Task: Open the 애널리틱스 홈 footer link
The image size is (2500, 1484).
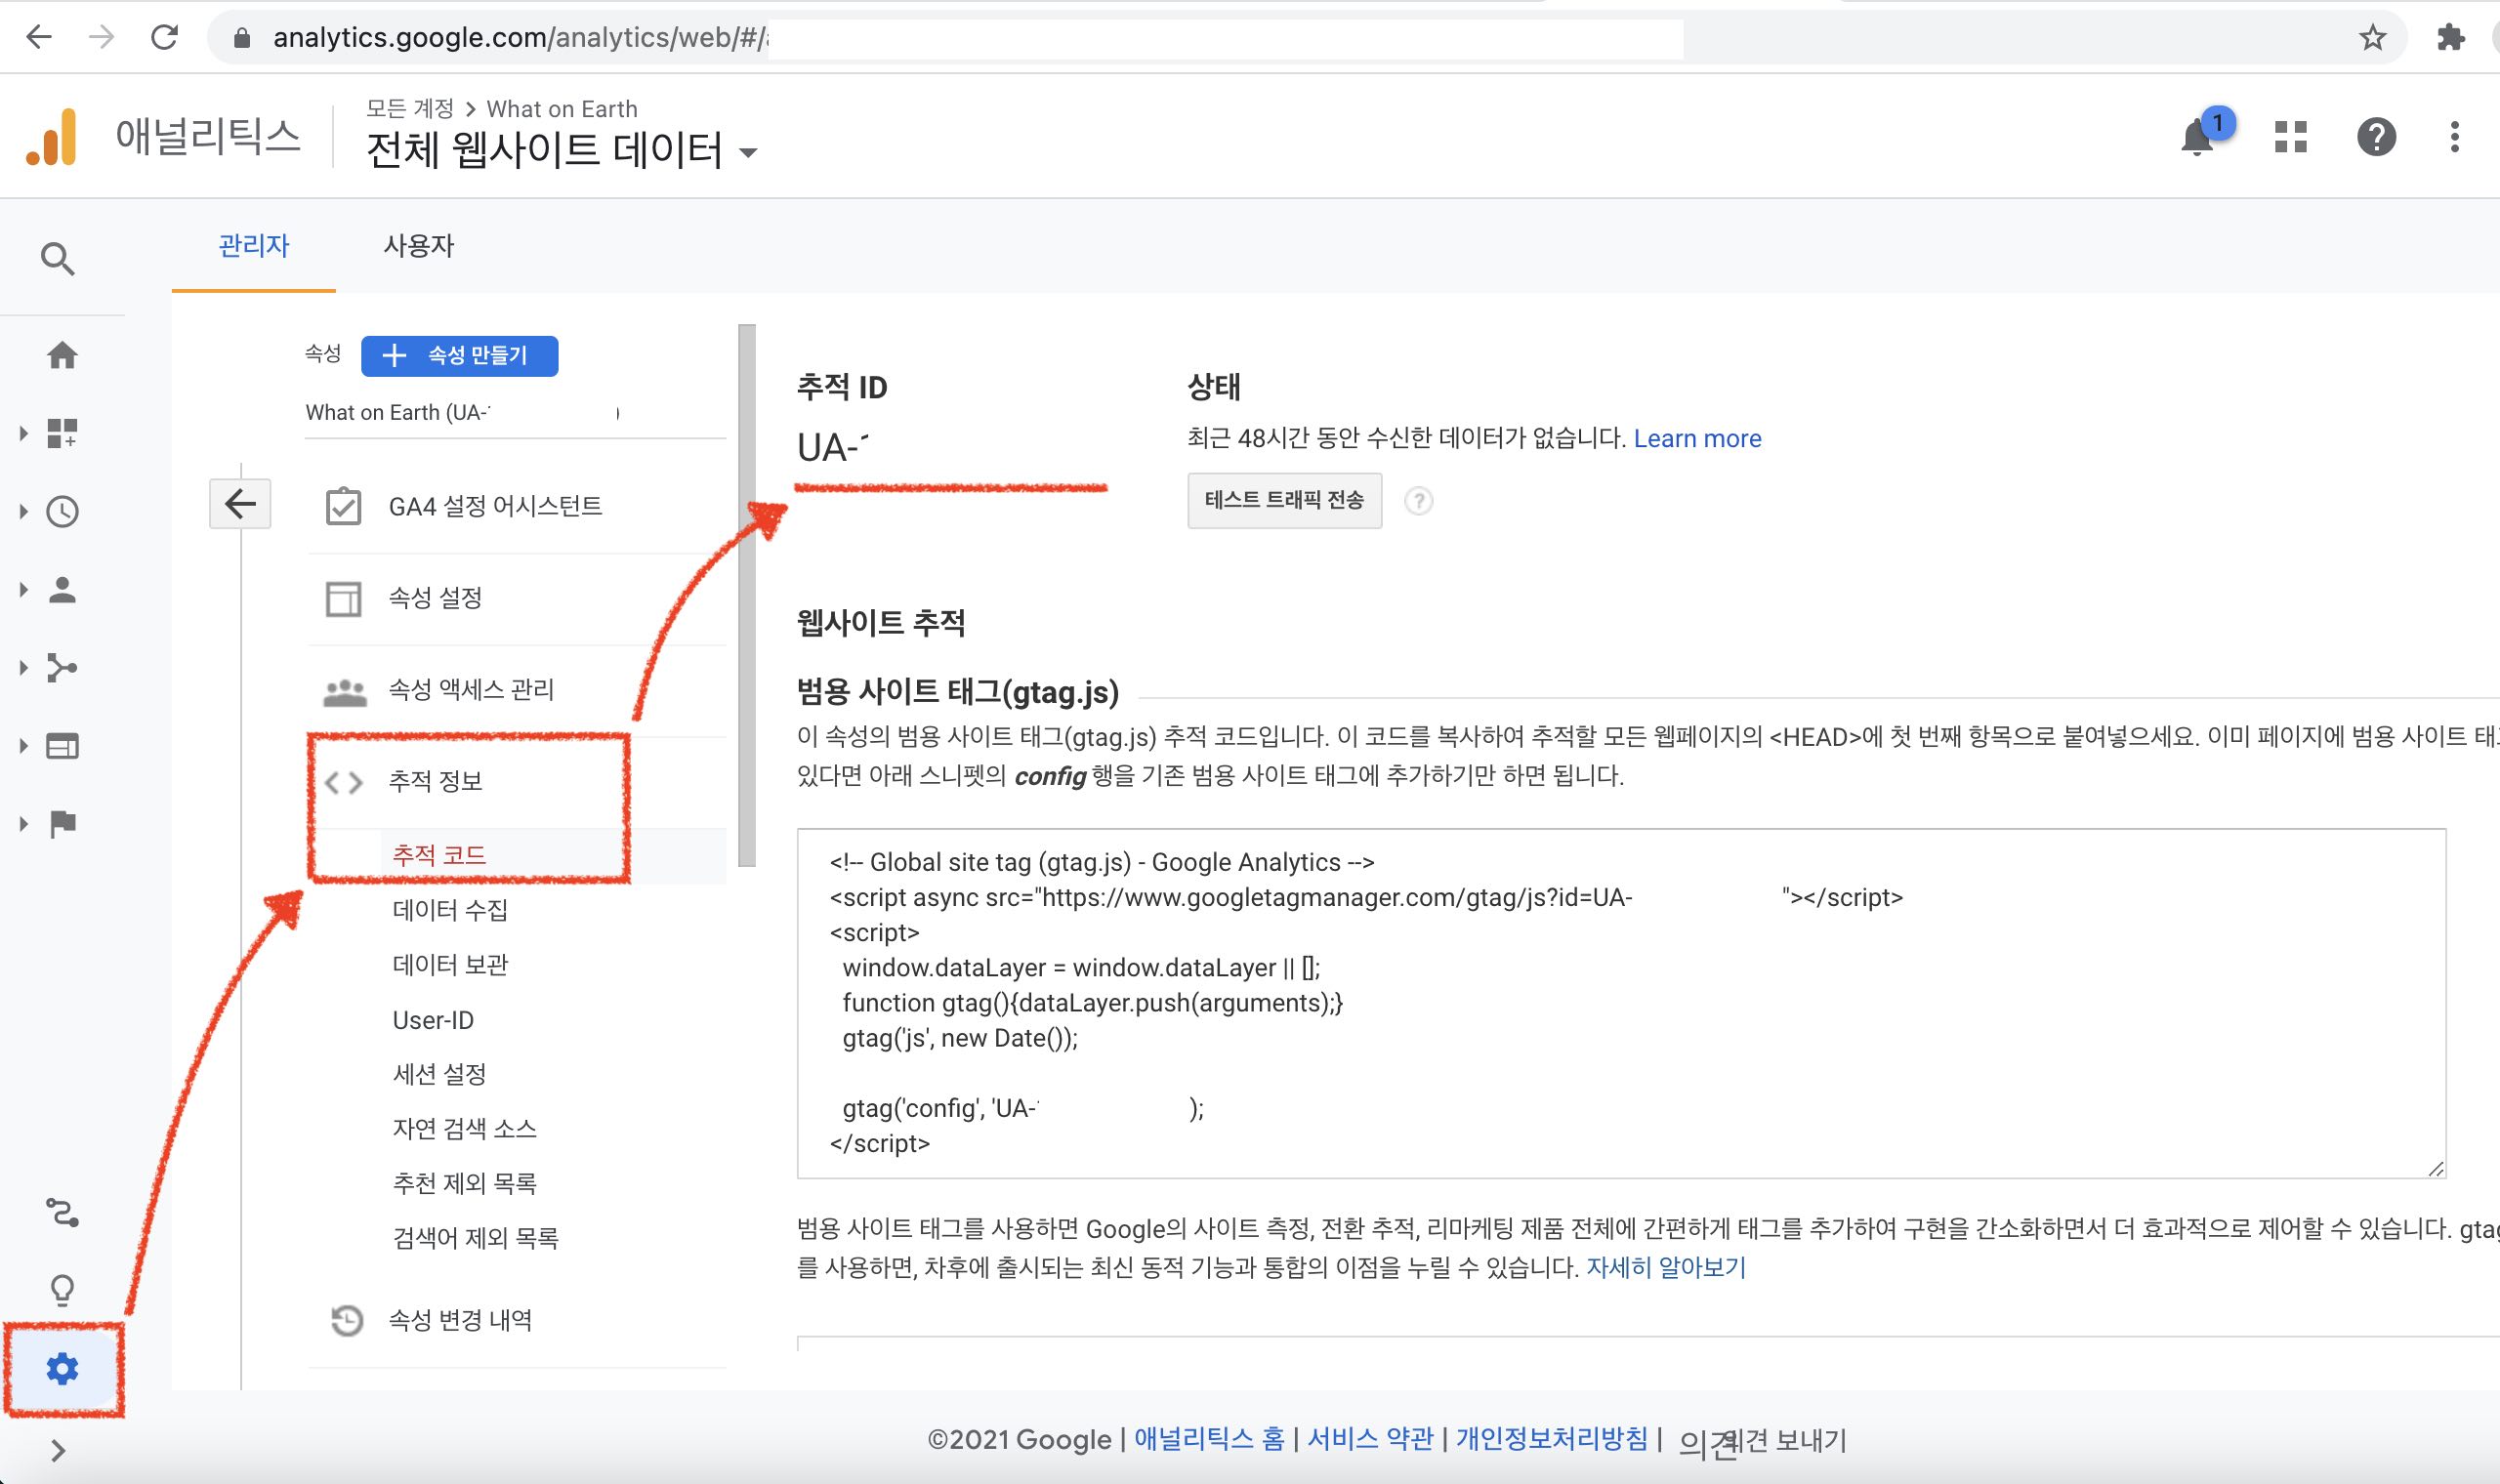Action: pyautogui.click(x=1208, y=1439)
